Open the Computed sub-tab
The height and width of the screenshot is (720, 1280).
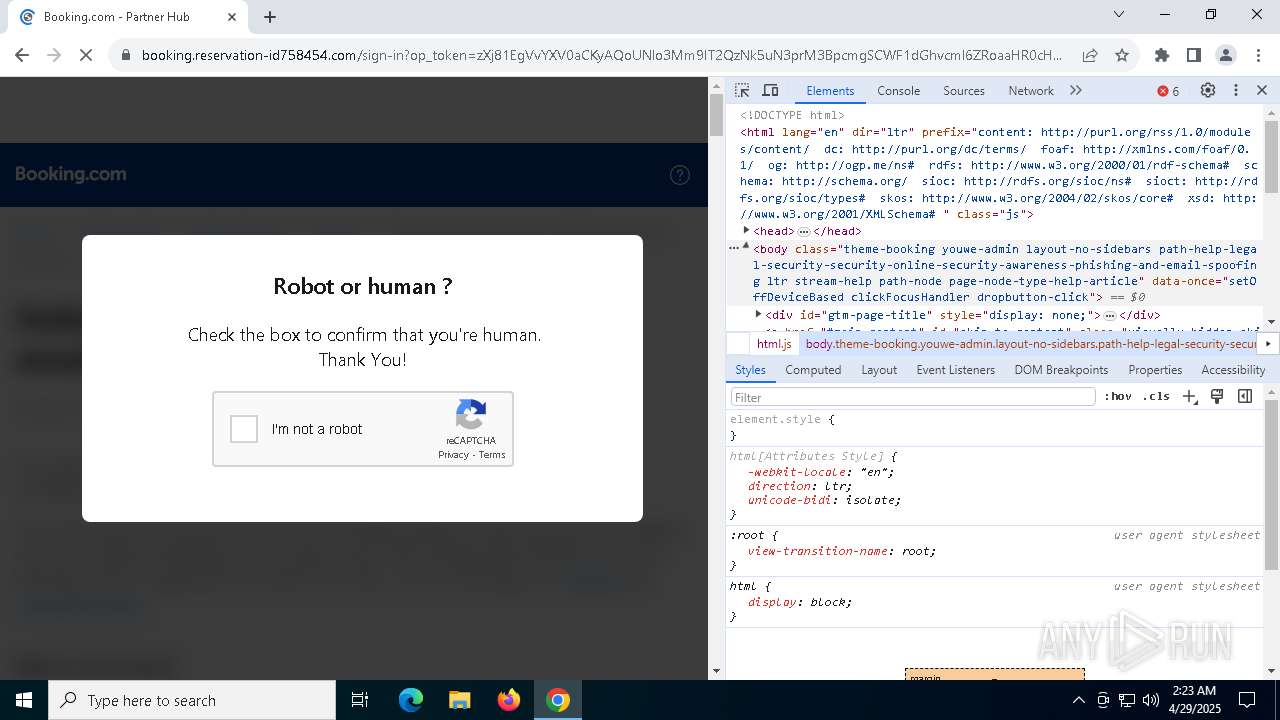coord(813,370)
